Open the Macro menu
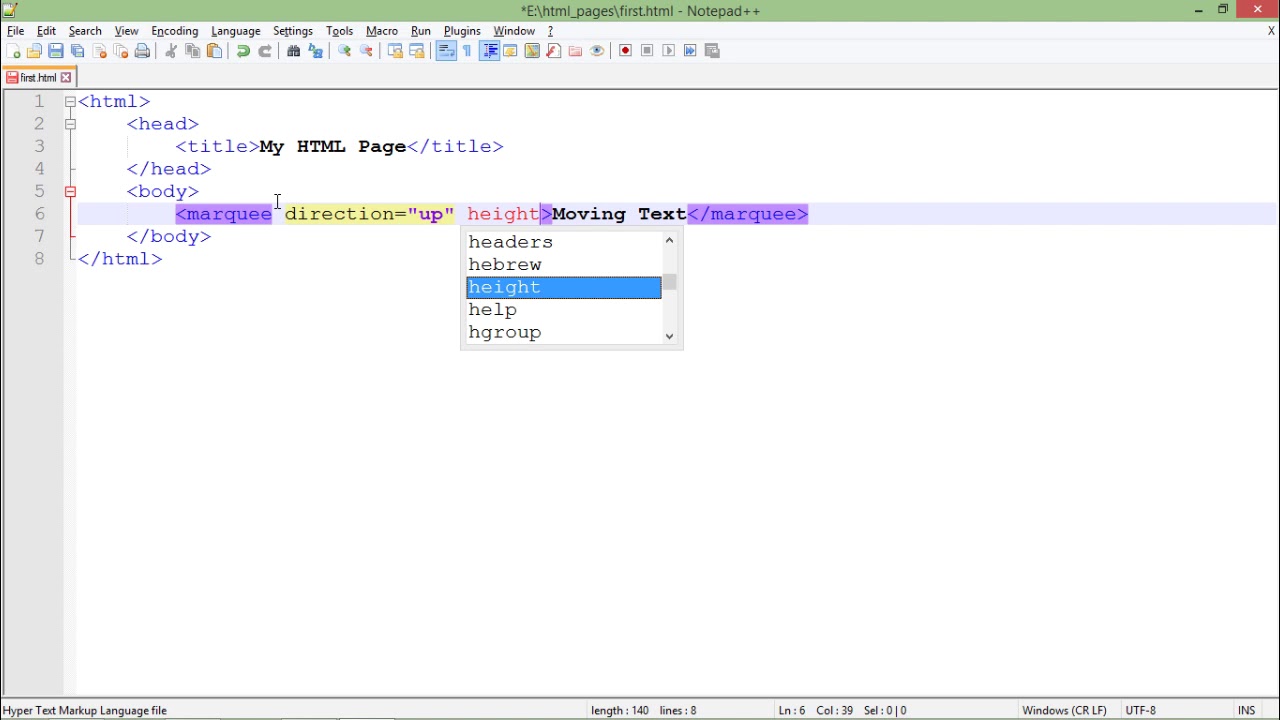The image size is (1280, 720). [x=382, y=31]
